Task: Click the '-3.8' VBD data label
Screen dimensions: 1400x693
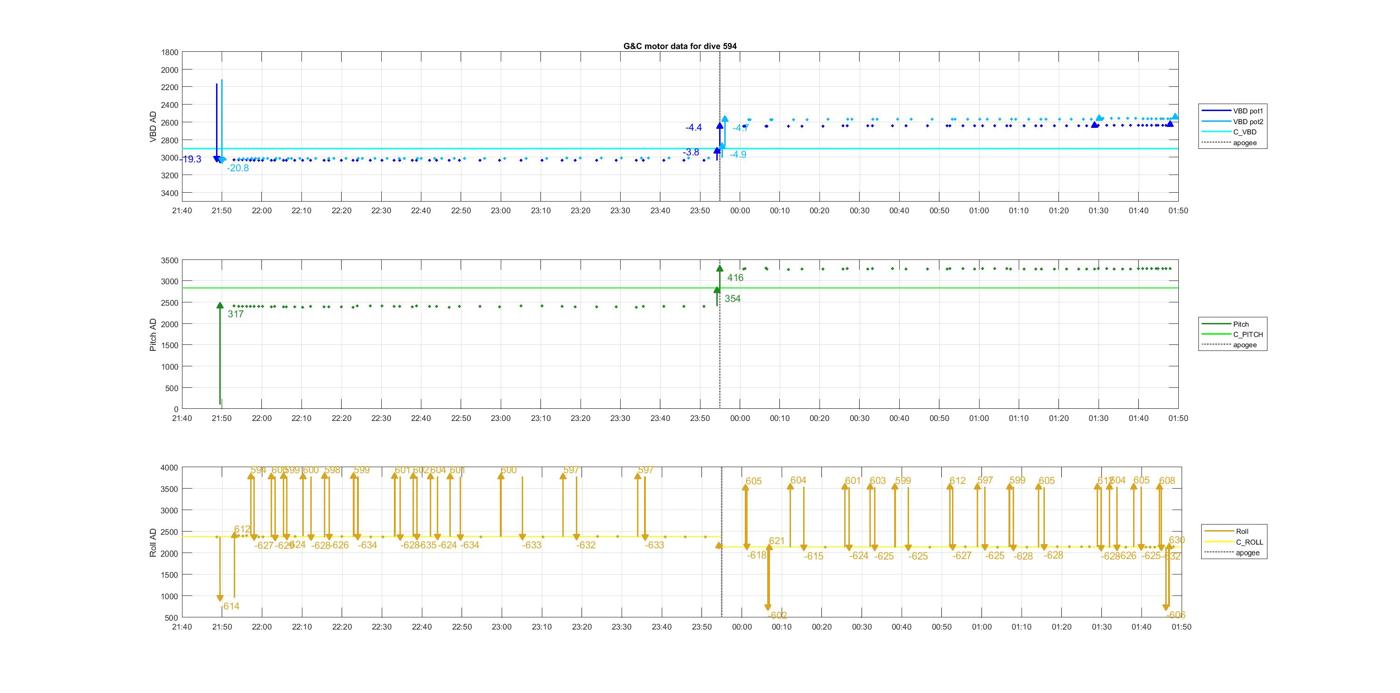Action: coord(691,152)
